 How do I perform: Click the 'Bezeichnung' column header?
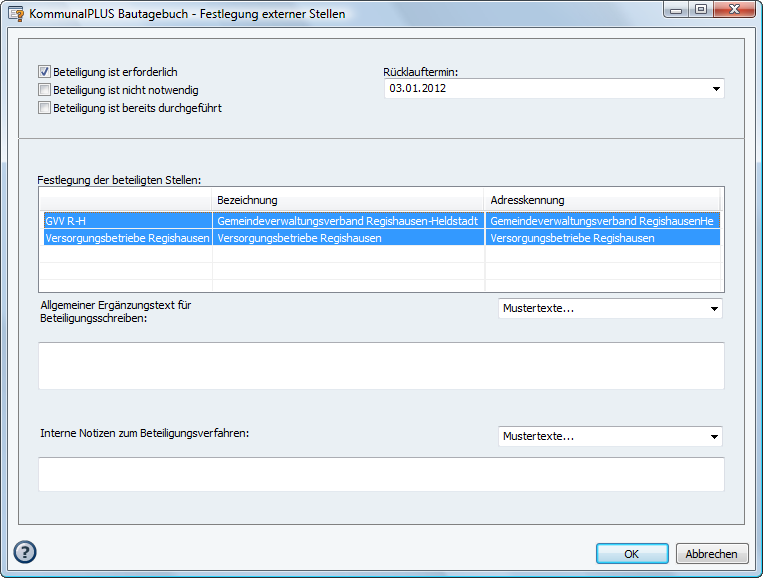(x=347, y=200)
